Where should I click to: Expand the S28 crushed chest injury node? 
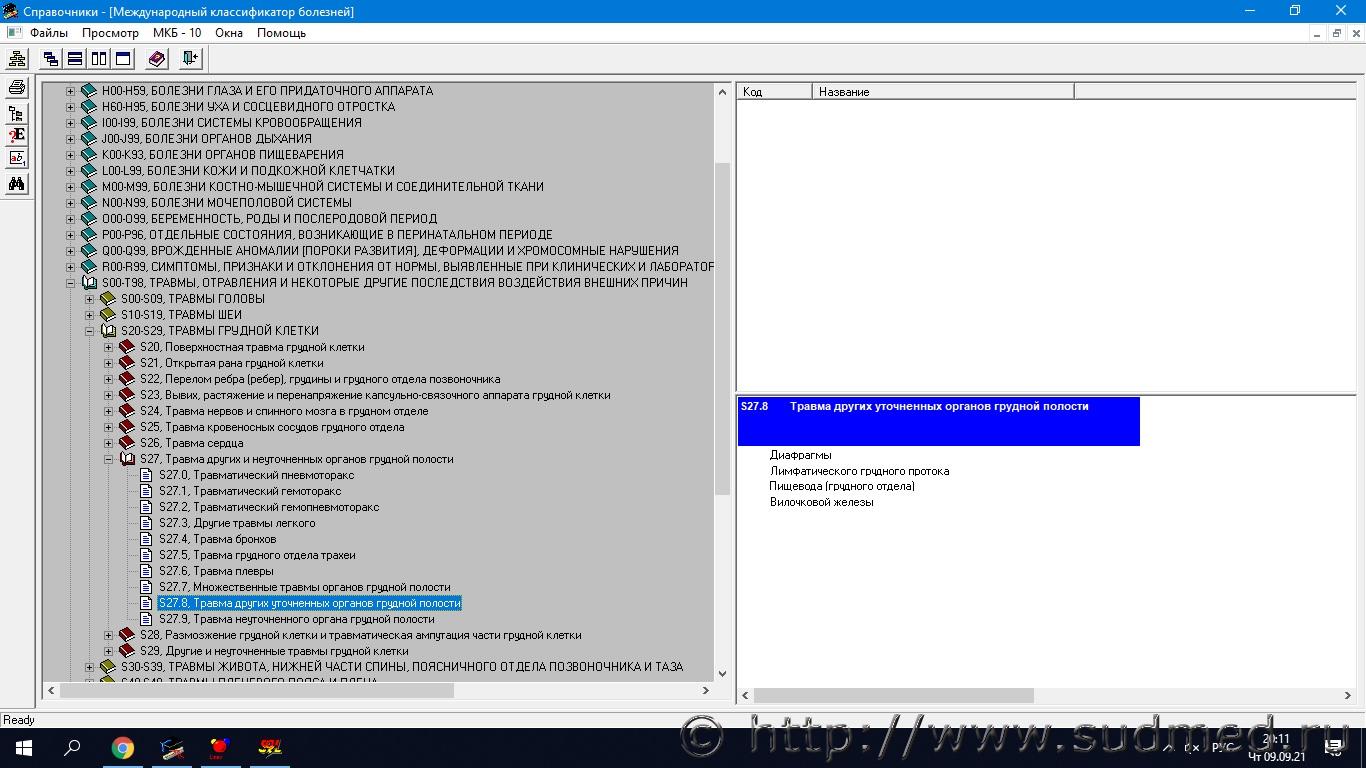coord(109,635)
